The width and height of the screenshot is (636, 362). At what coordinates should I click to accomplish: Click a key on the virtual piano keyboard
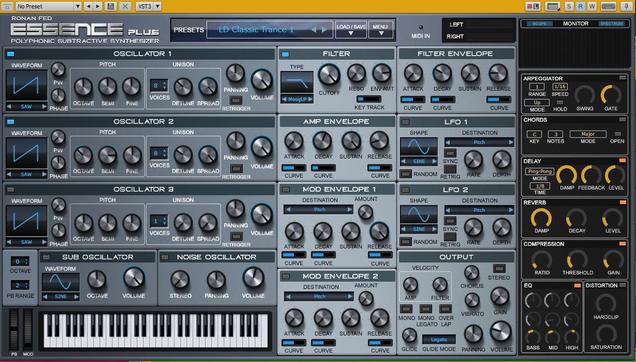pyautogui.click(x=156, y=330)
